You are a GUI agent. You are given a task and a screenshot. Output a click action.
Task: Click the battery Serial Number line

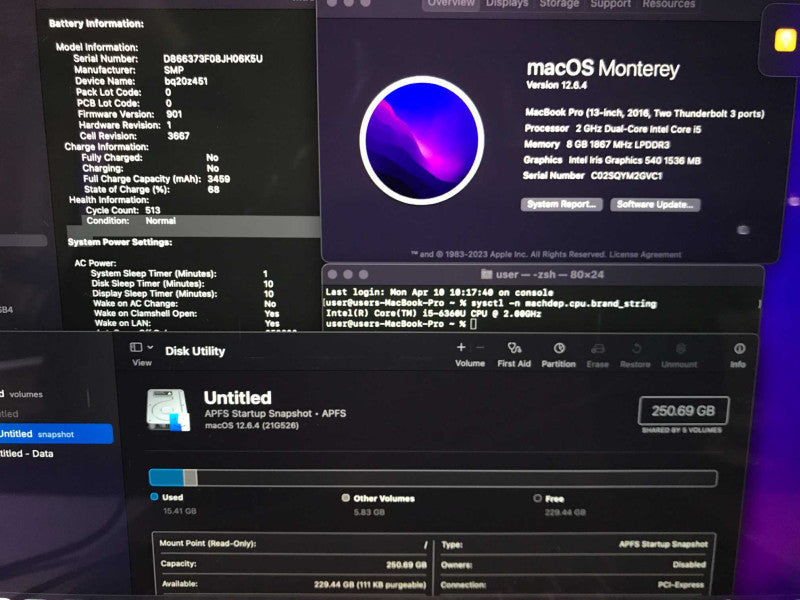168,59
